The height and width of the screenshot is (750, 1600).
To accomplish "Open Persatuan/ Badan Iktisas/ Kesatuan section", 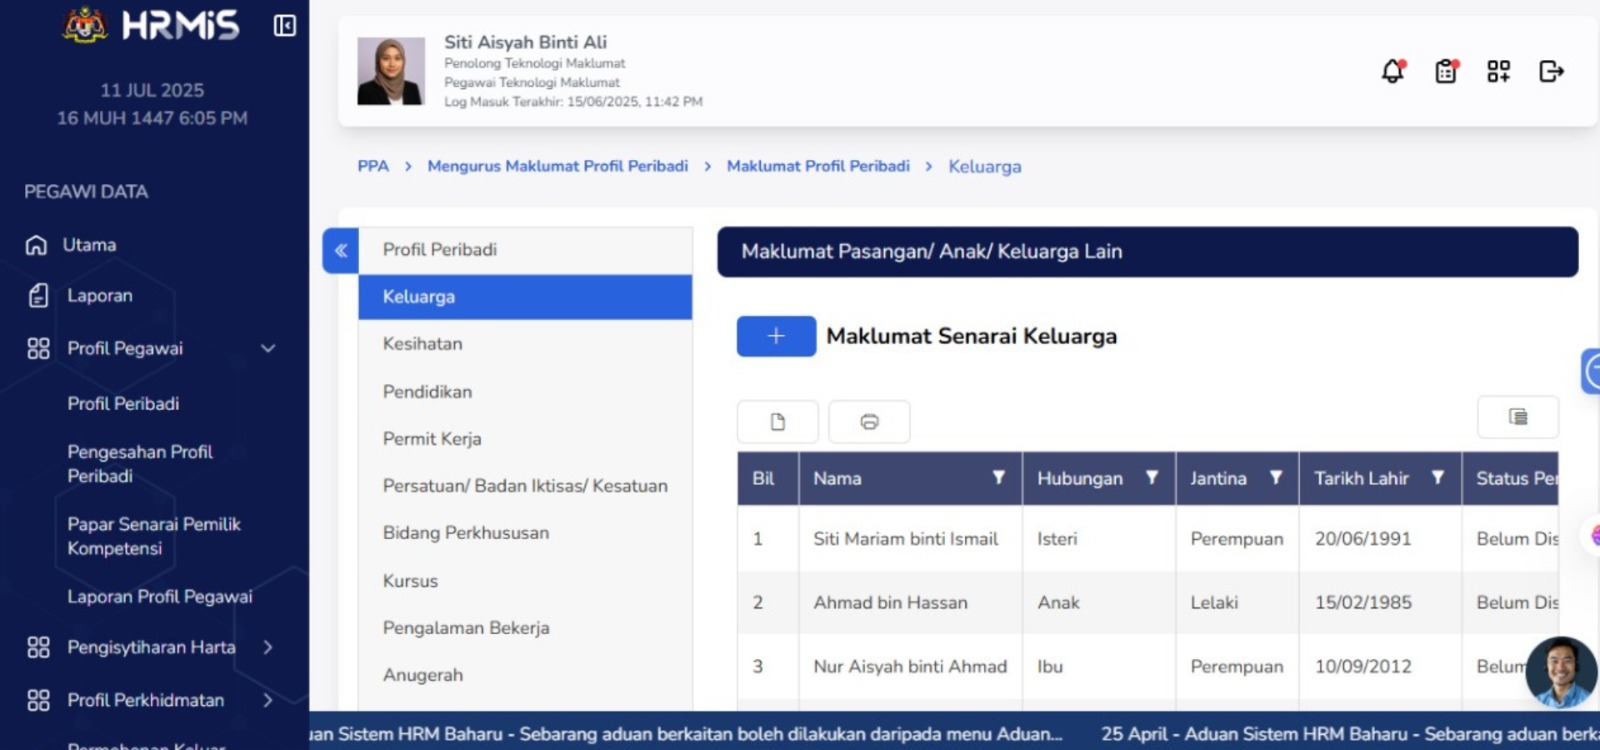I will (525, 486).
